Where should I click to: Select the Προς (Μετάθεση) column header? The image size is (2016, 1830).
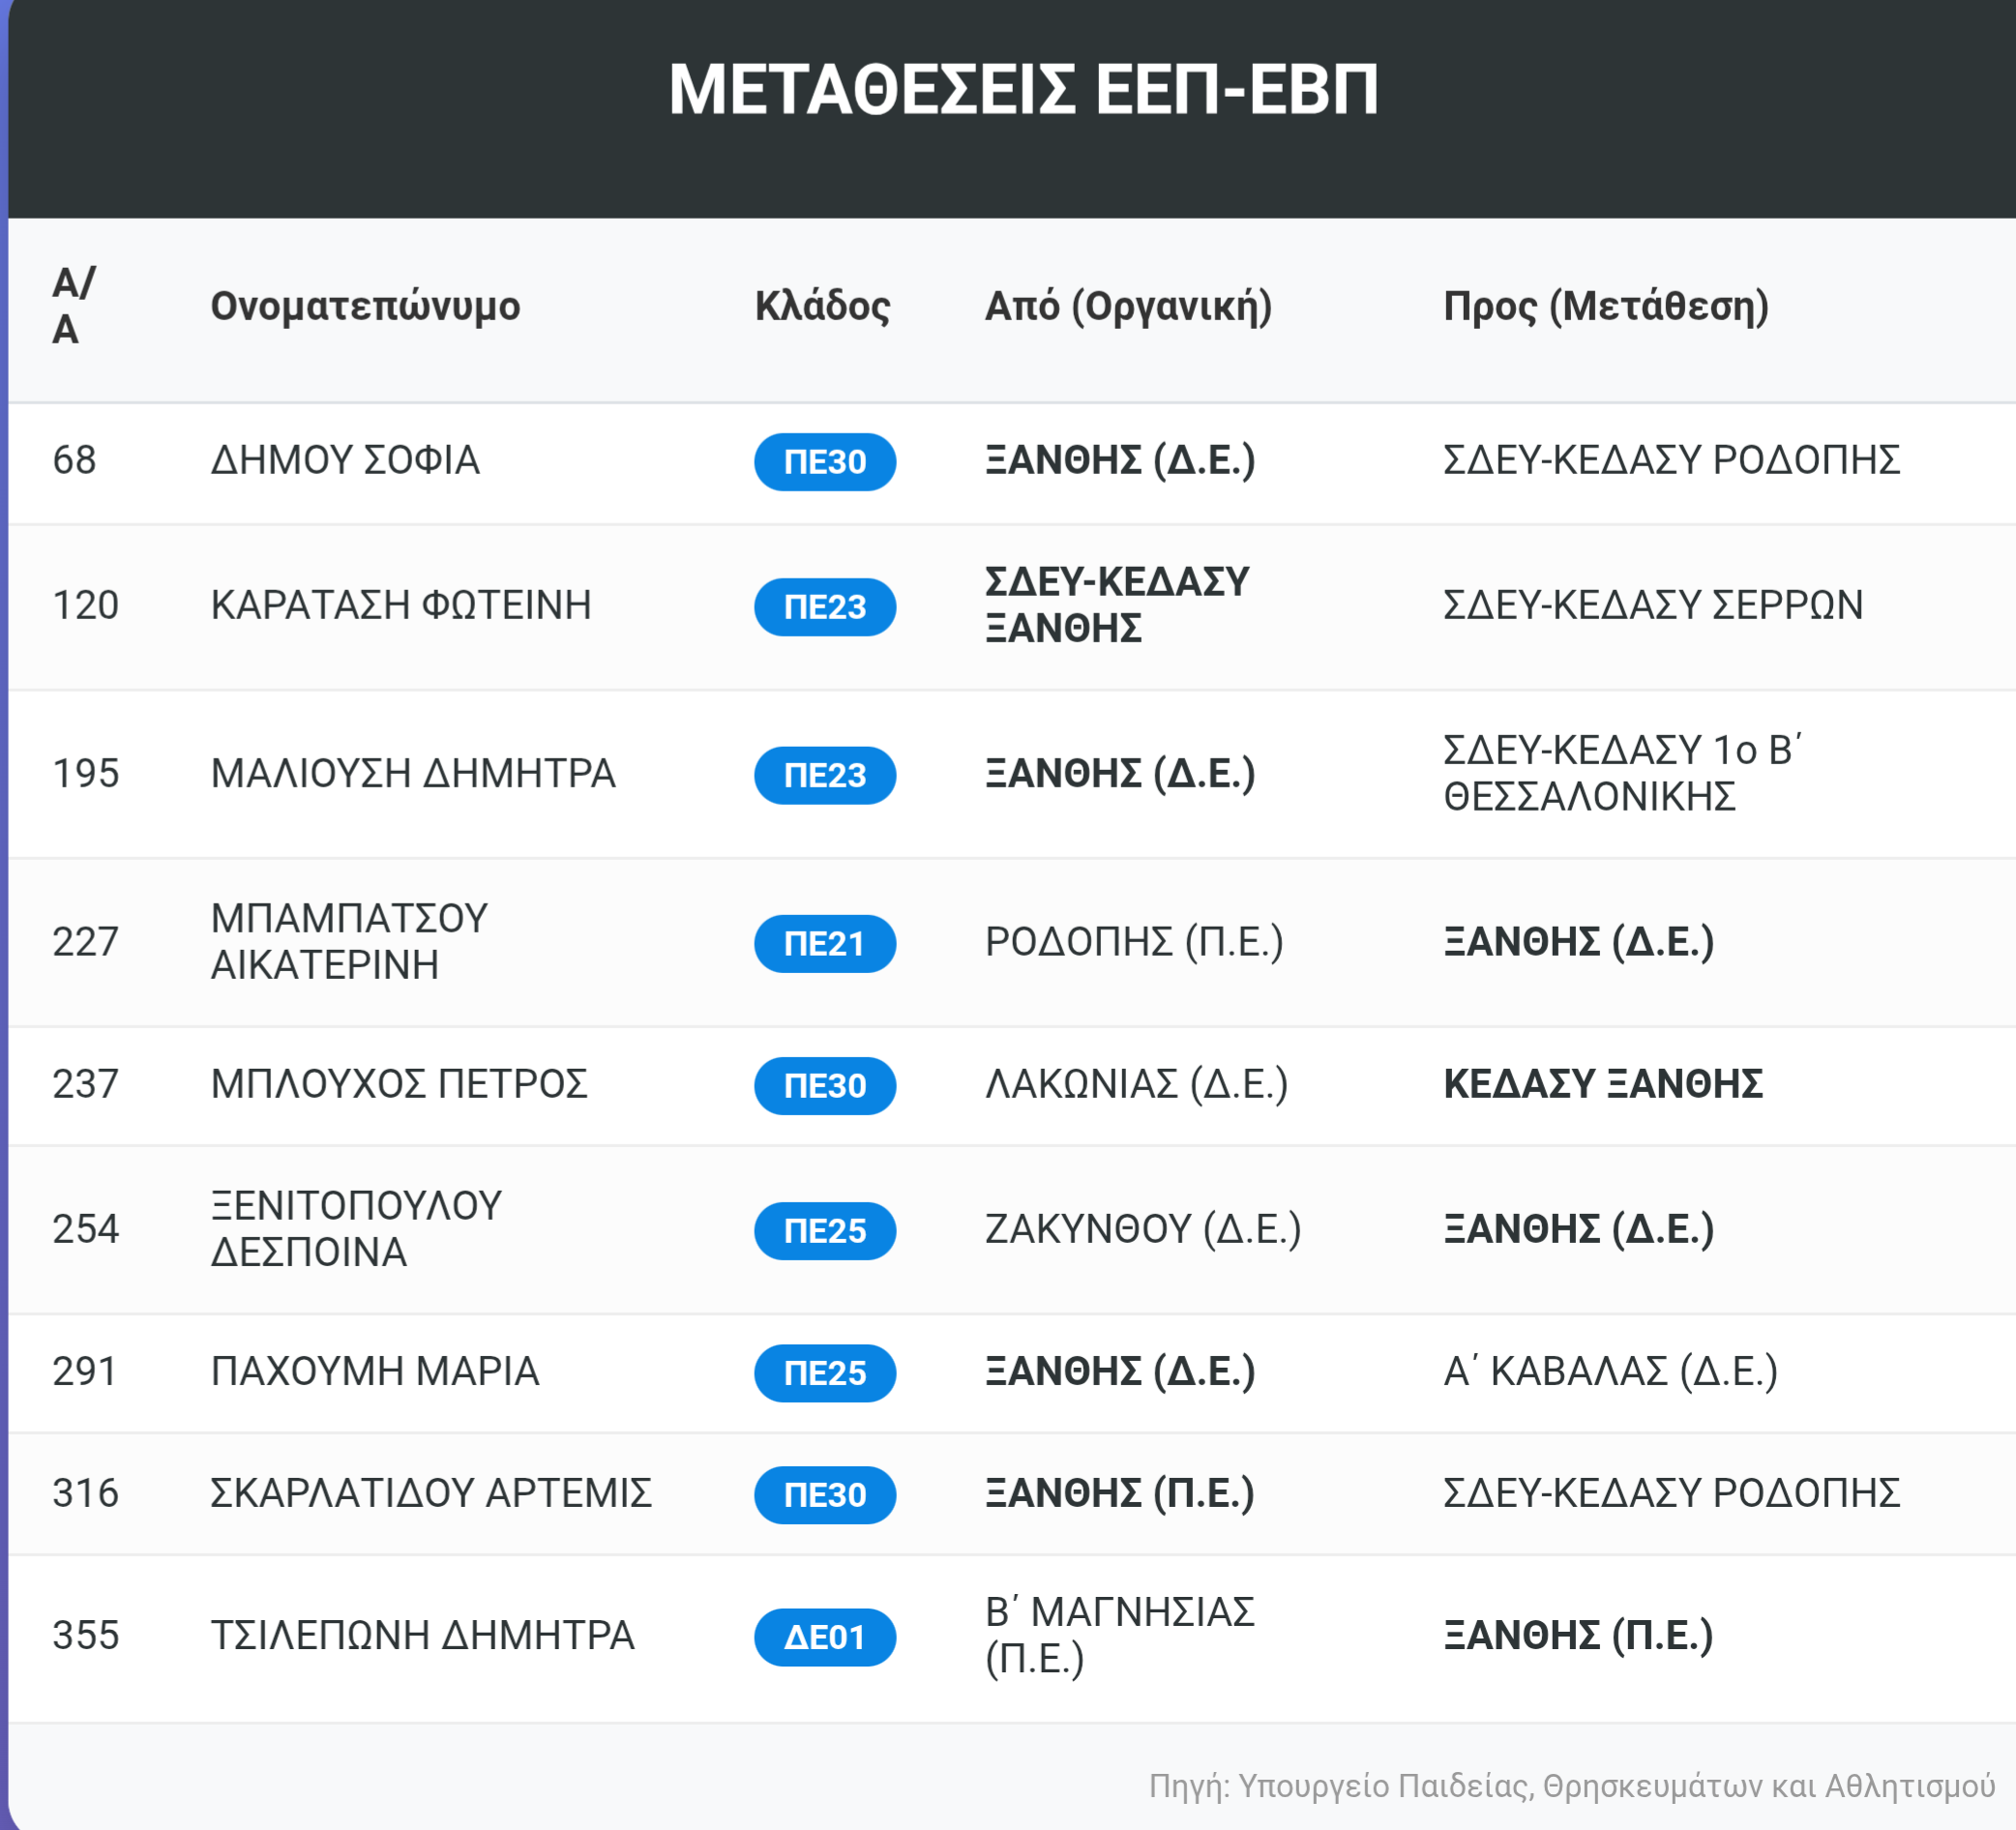pos(1606,306)
